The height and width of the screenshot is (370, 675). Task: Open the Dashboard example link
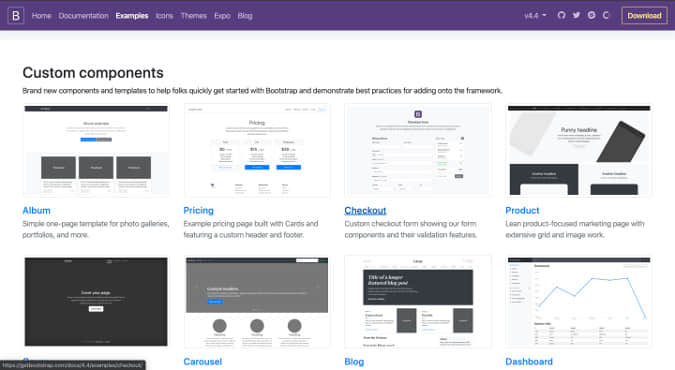click(529, 361)
